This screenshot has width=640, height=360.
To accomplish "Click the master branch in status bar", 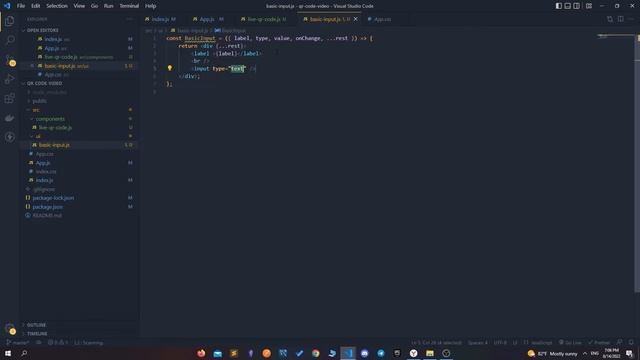I will 17,342.
